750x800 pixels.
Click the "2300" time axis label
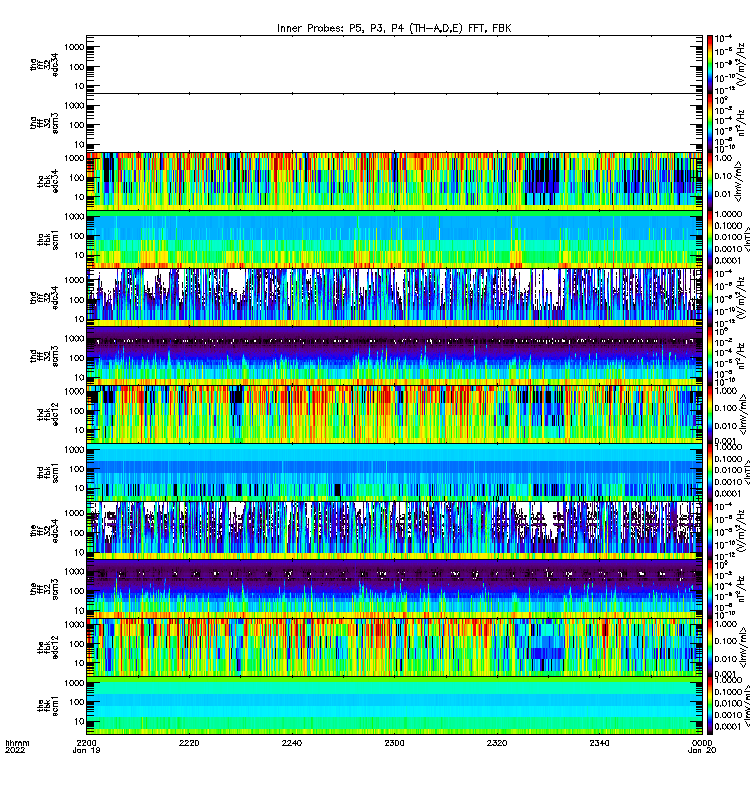pos(394,743)
